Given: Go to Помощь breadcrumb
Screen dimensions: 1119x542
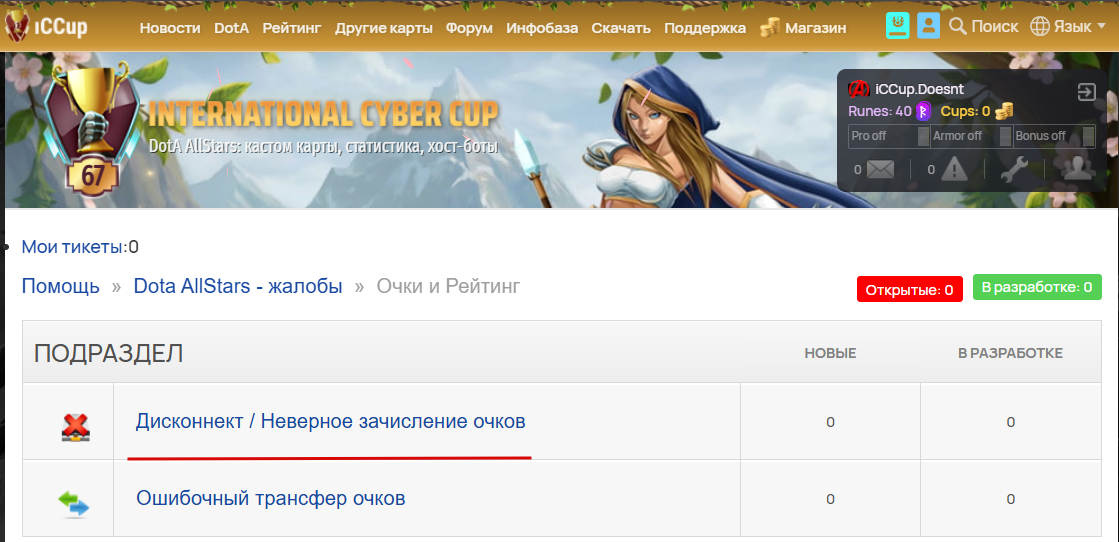Looking at the screenshot, I should pyautogui.click(x=61, y=287).
